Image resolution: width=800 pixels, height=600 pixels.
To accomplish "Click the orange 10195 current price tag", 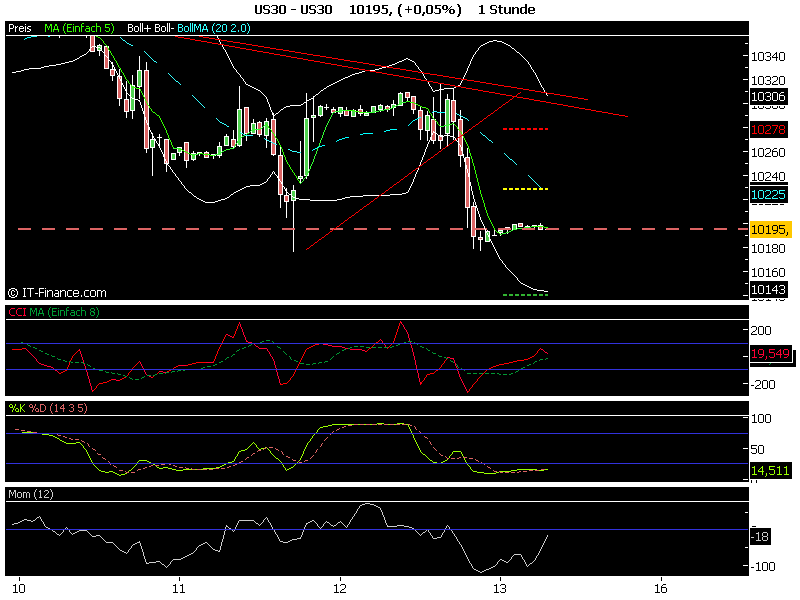I will (x=770, y=229).
